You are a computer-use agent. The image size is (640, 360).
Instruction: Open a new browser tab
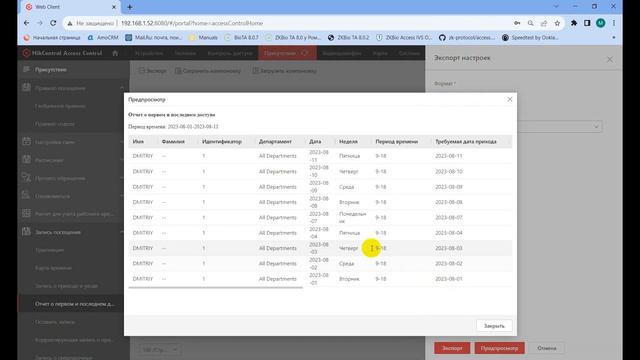pyautogui.click(x=130, y=7)
